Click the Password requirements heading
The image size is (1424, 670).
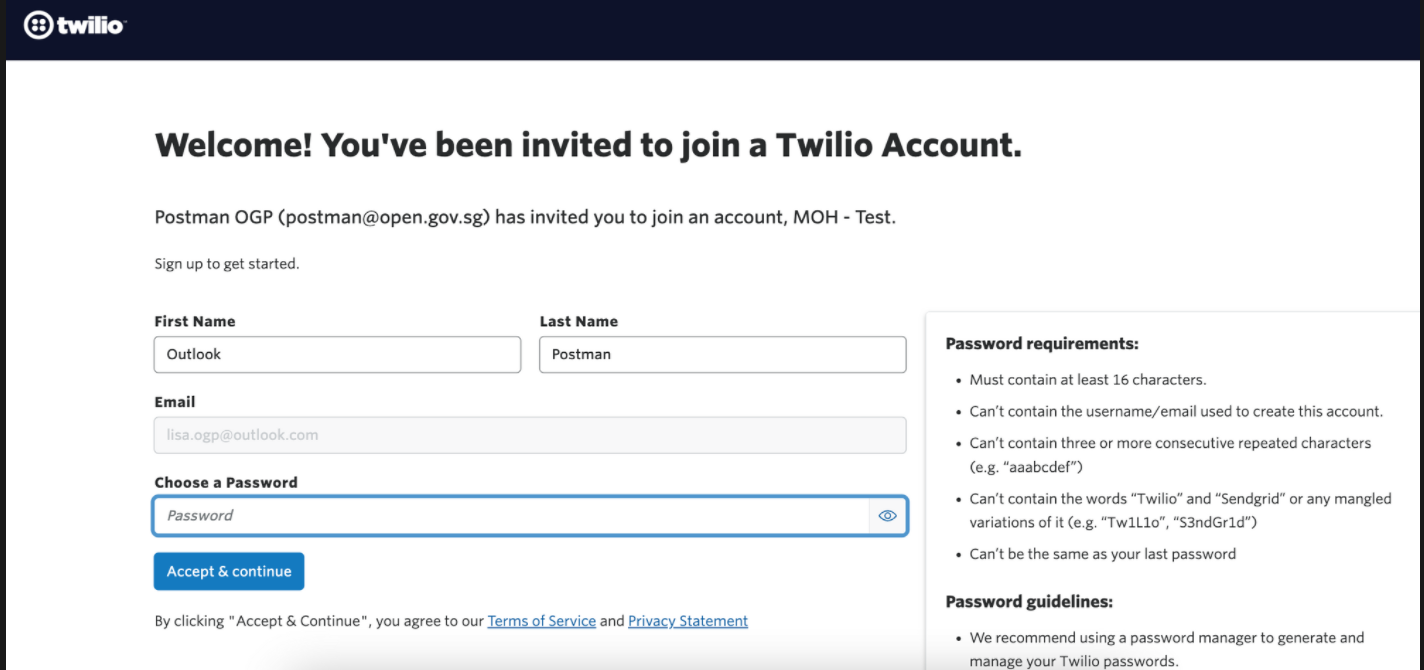coord(1042,344)
